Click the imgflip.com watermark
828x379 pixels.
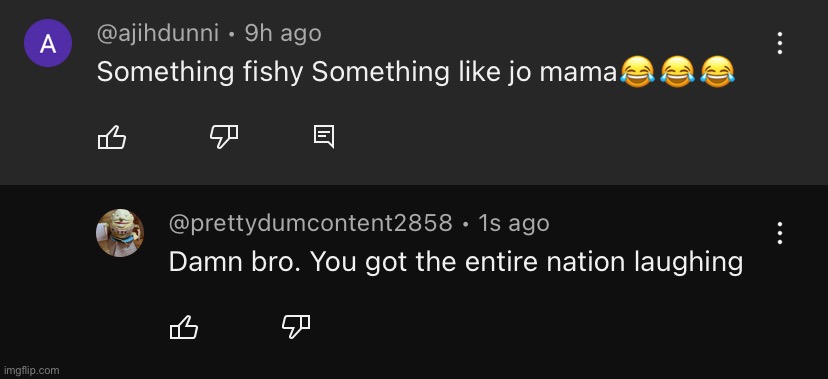(x=32, y=371)
